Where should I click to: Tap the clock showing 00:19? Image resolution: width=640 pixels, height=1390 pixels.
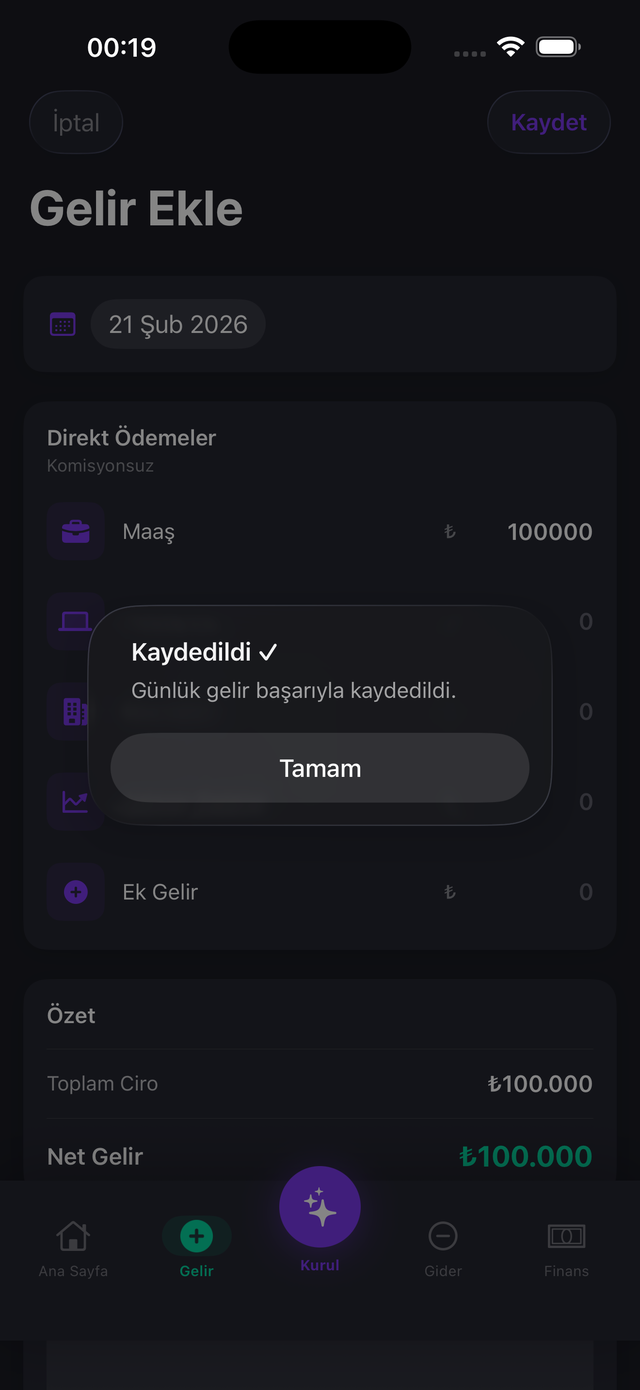(x=123, y=46)
